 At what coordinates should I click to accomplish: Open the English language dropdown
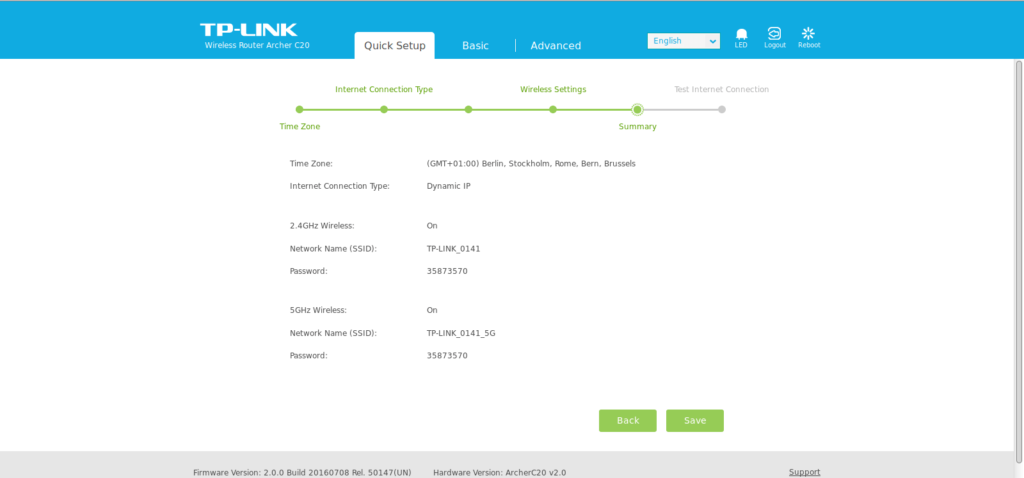pyautogui.click(x=683, y=41)
